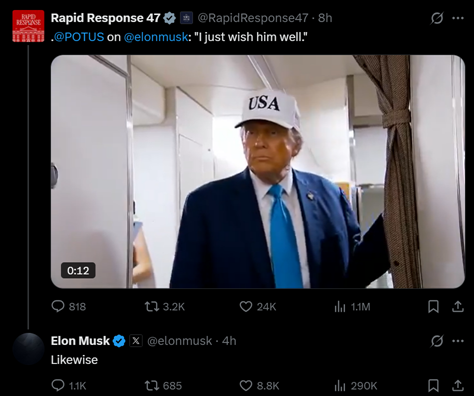Like the Rapid Response 47 post
474x396 pixels.
tap(258, 306)
